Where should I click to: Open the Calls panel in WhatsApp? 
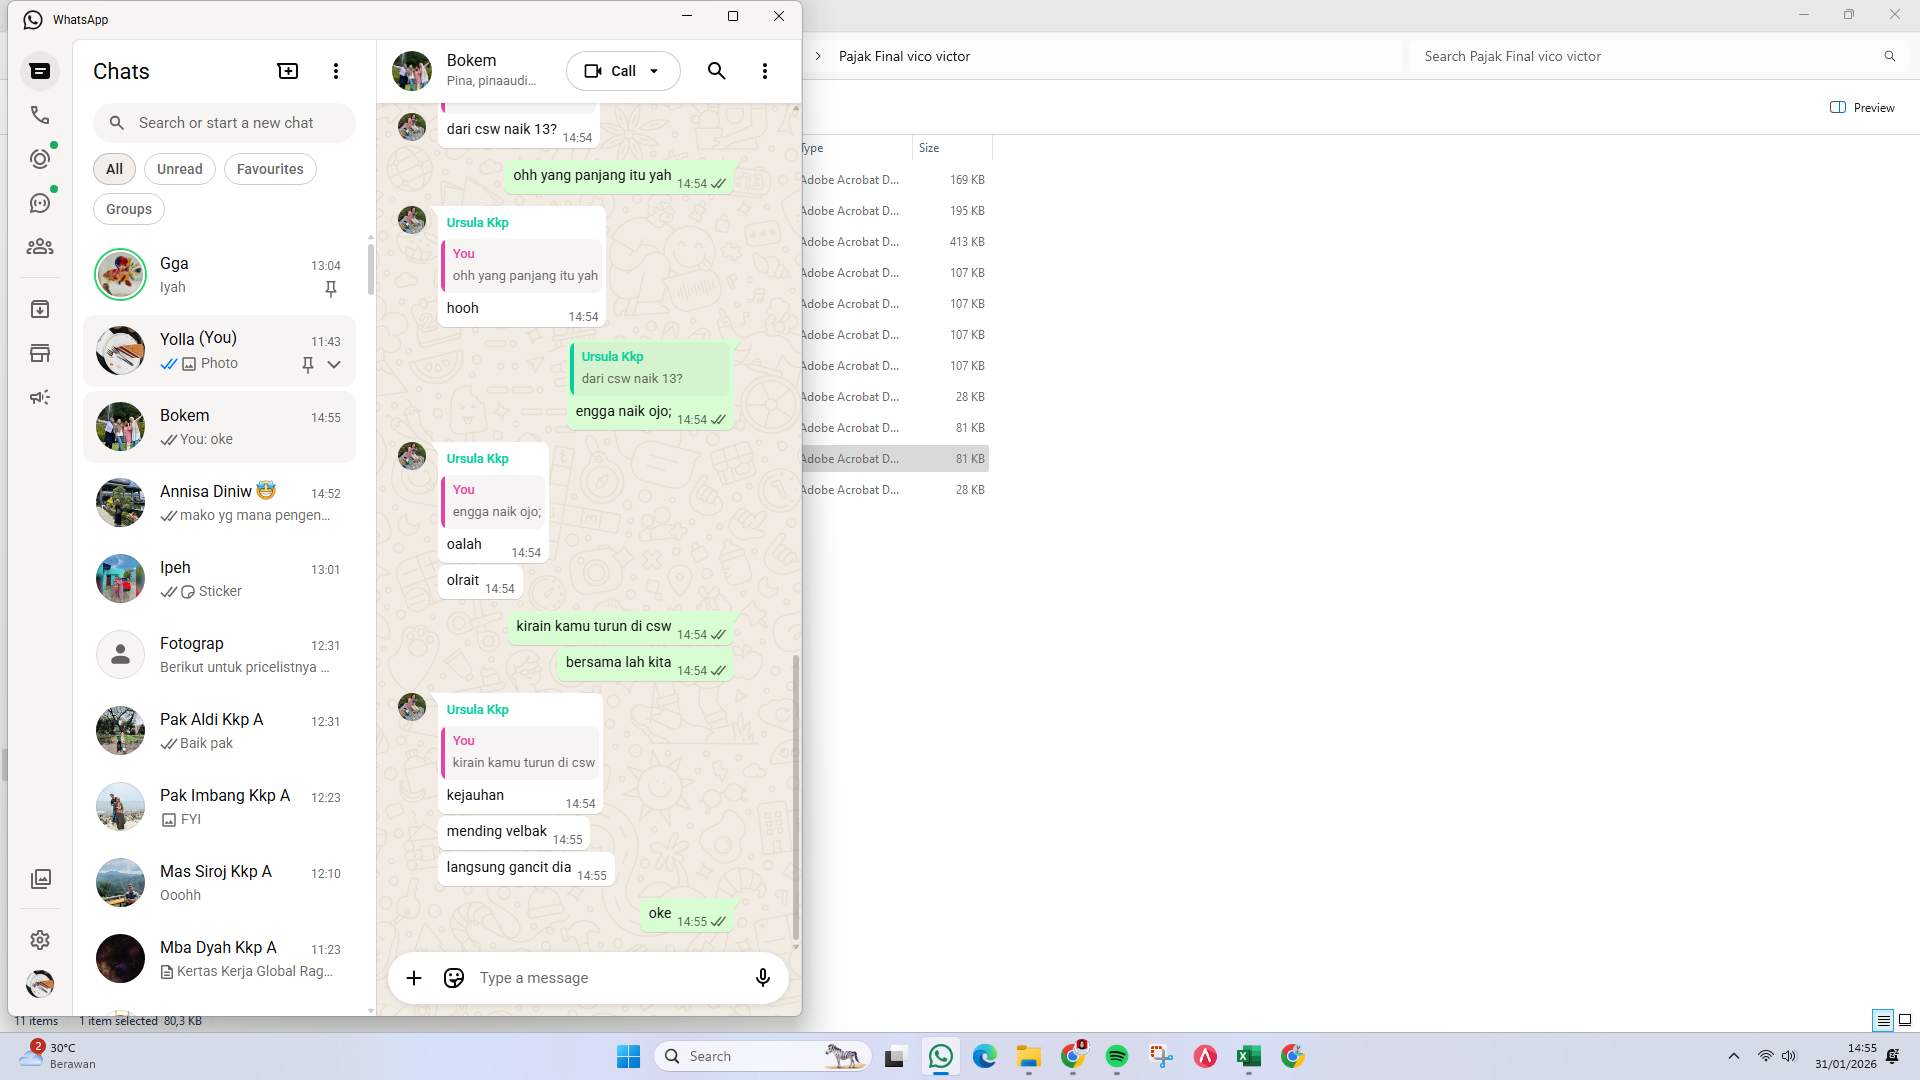coord(40,114)
